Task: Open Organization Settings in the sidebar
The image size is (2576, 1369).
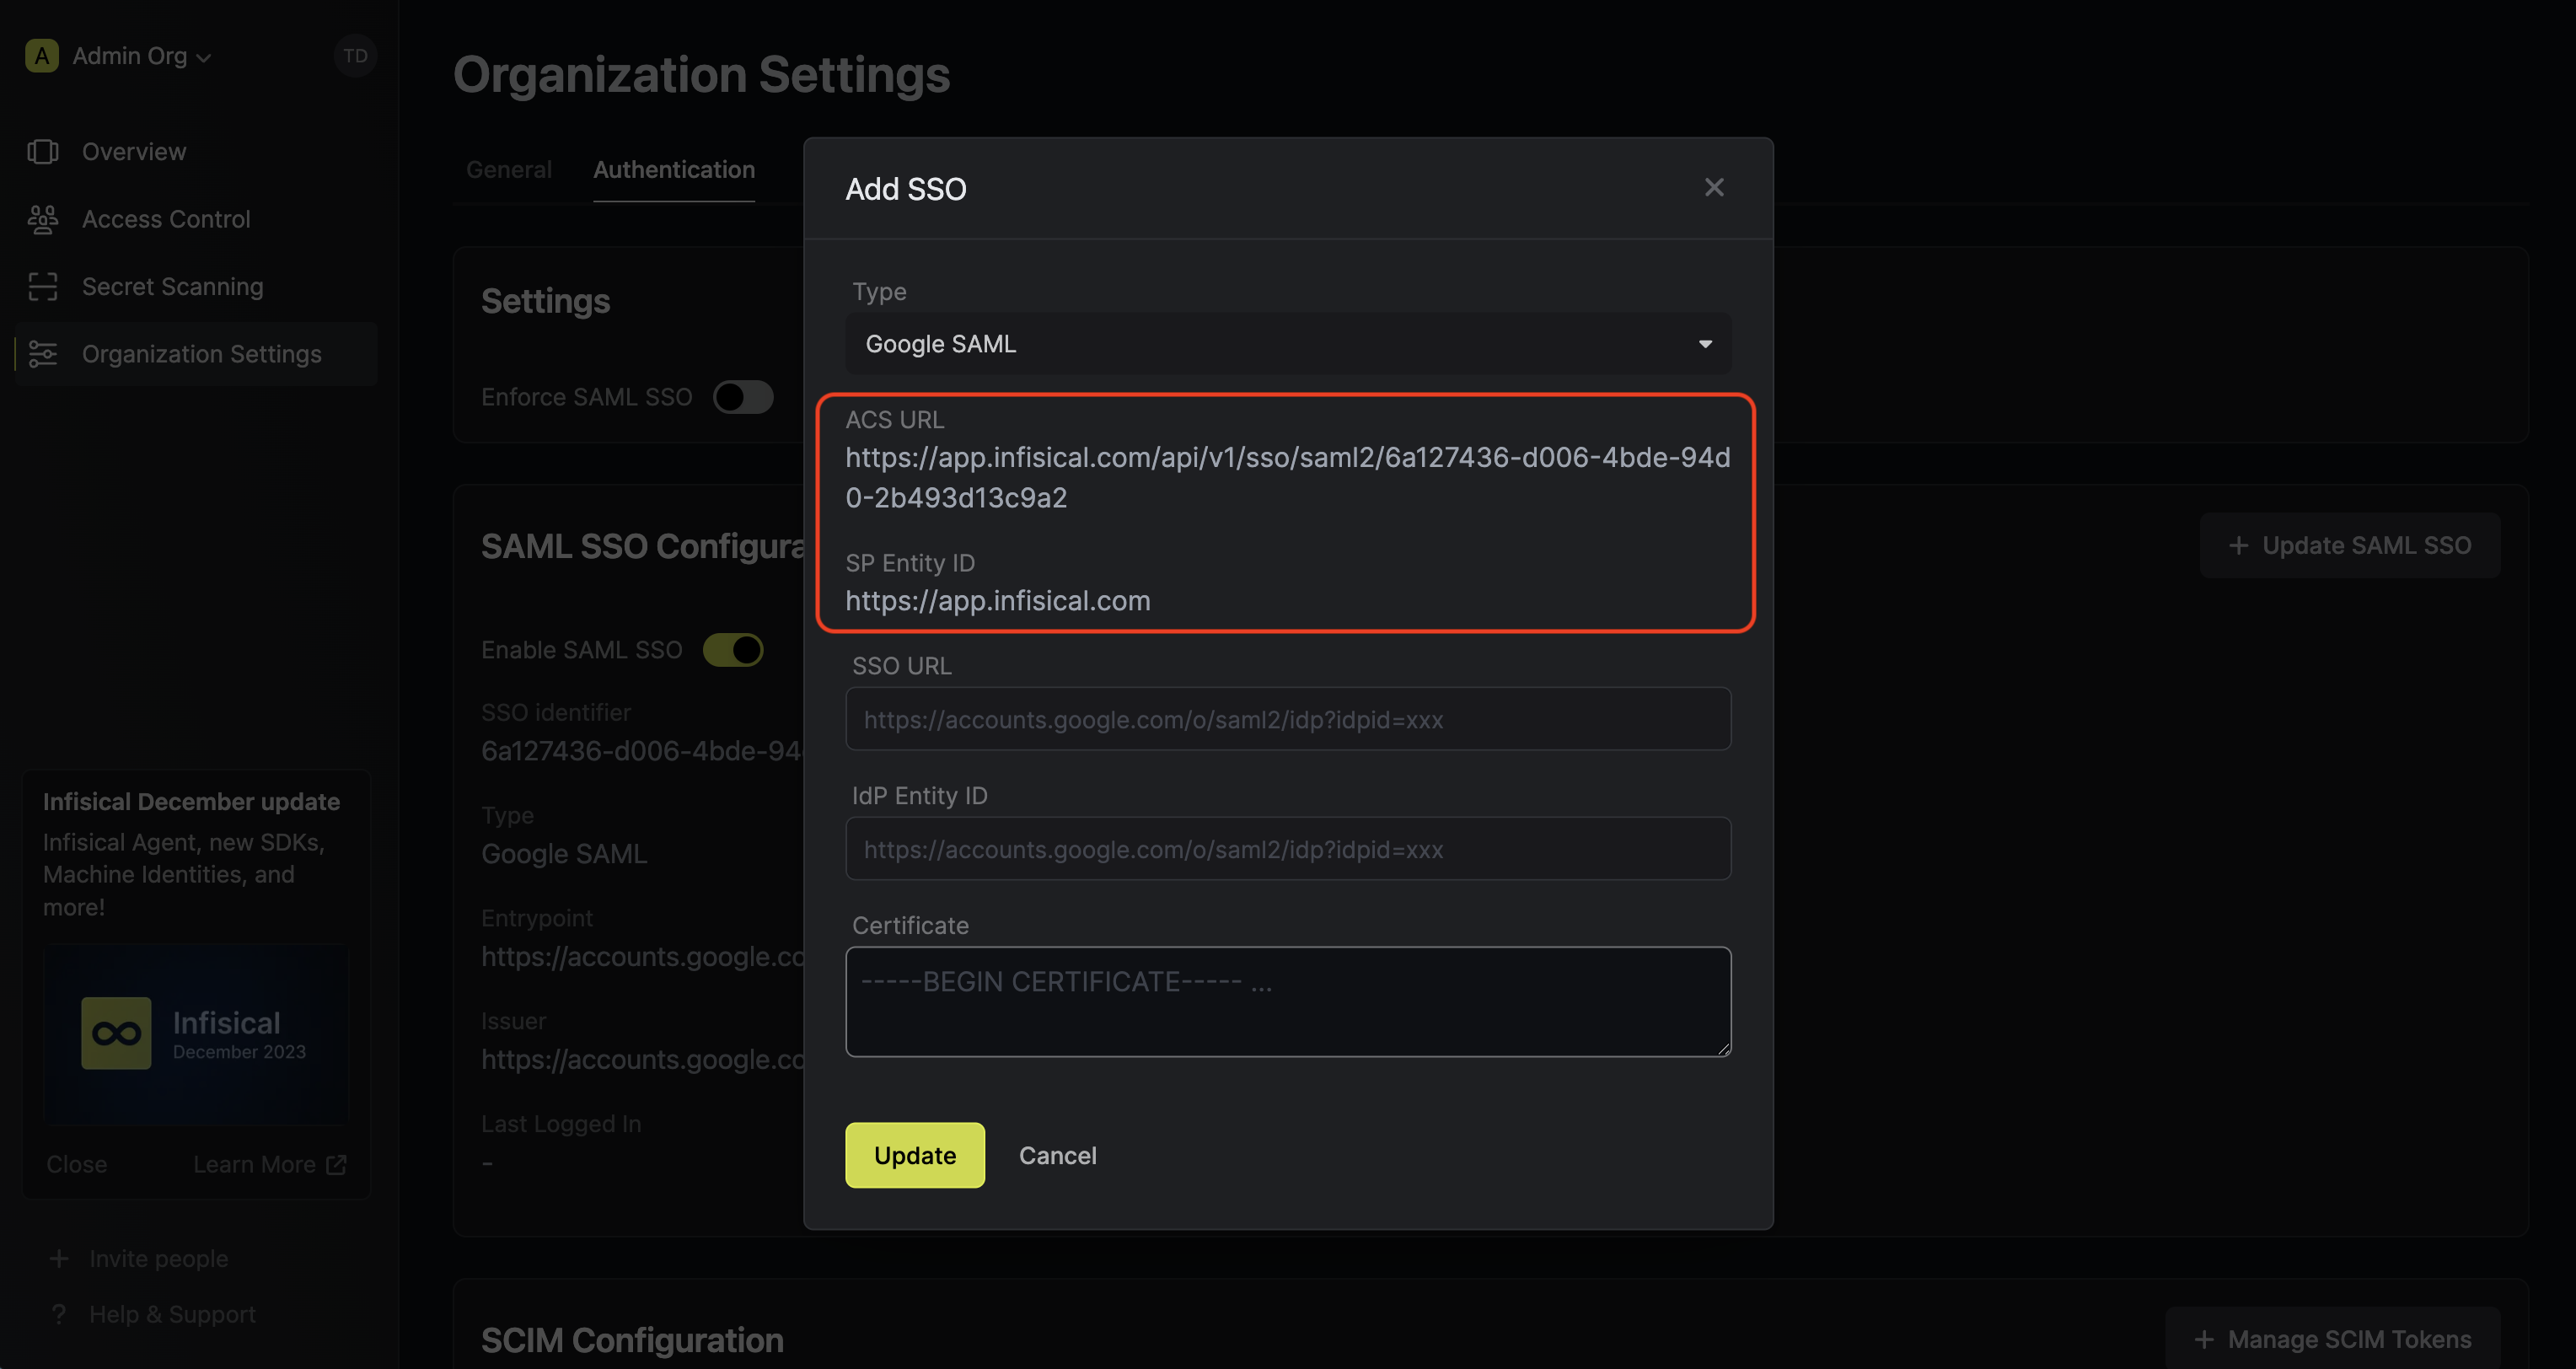Action: point(196,354)
